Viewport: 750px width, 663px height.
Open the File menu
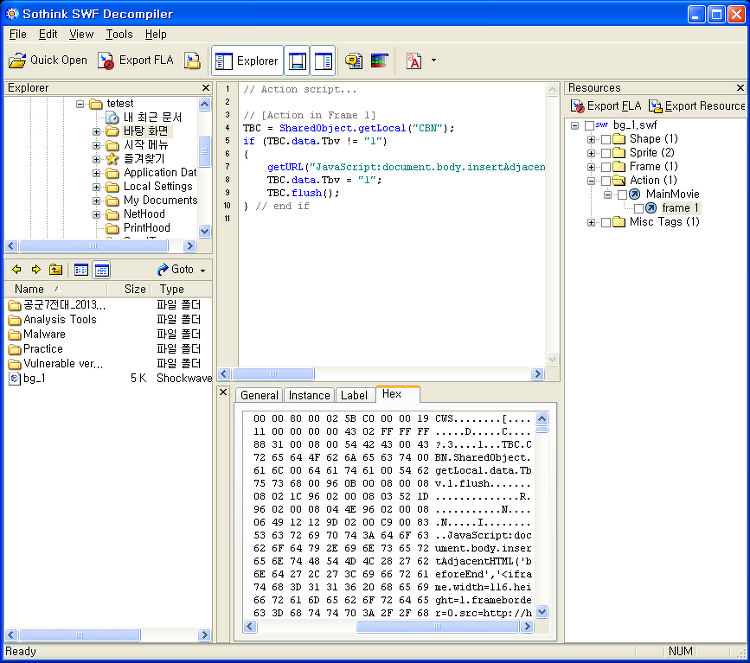[18, 34]
